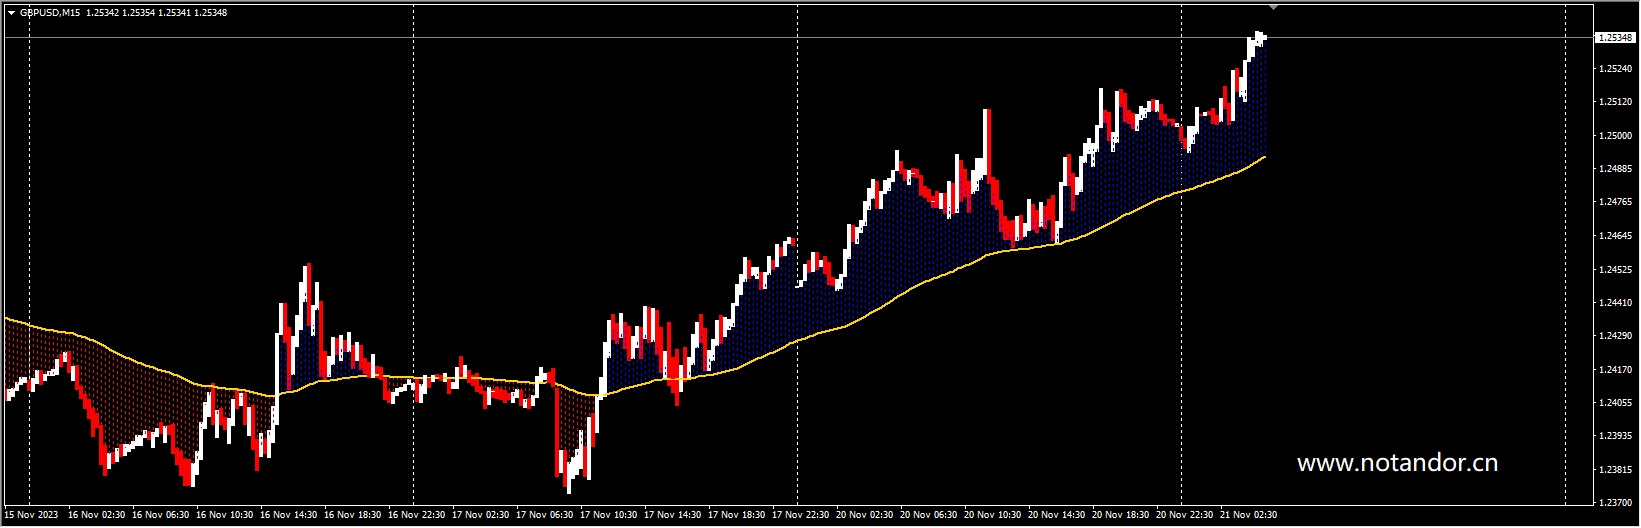This screenshot has height=528, width=1641.
Task: Click the 20 Nov 18:30 time label
Action: tap(1121, 516)
